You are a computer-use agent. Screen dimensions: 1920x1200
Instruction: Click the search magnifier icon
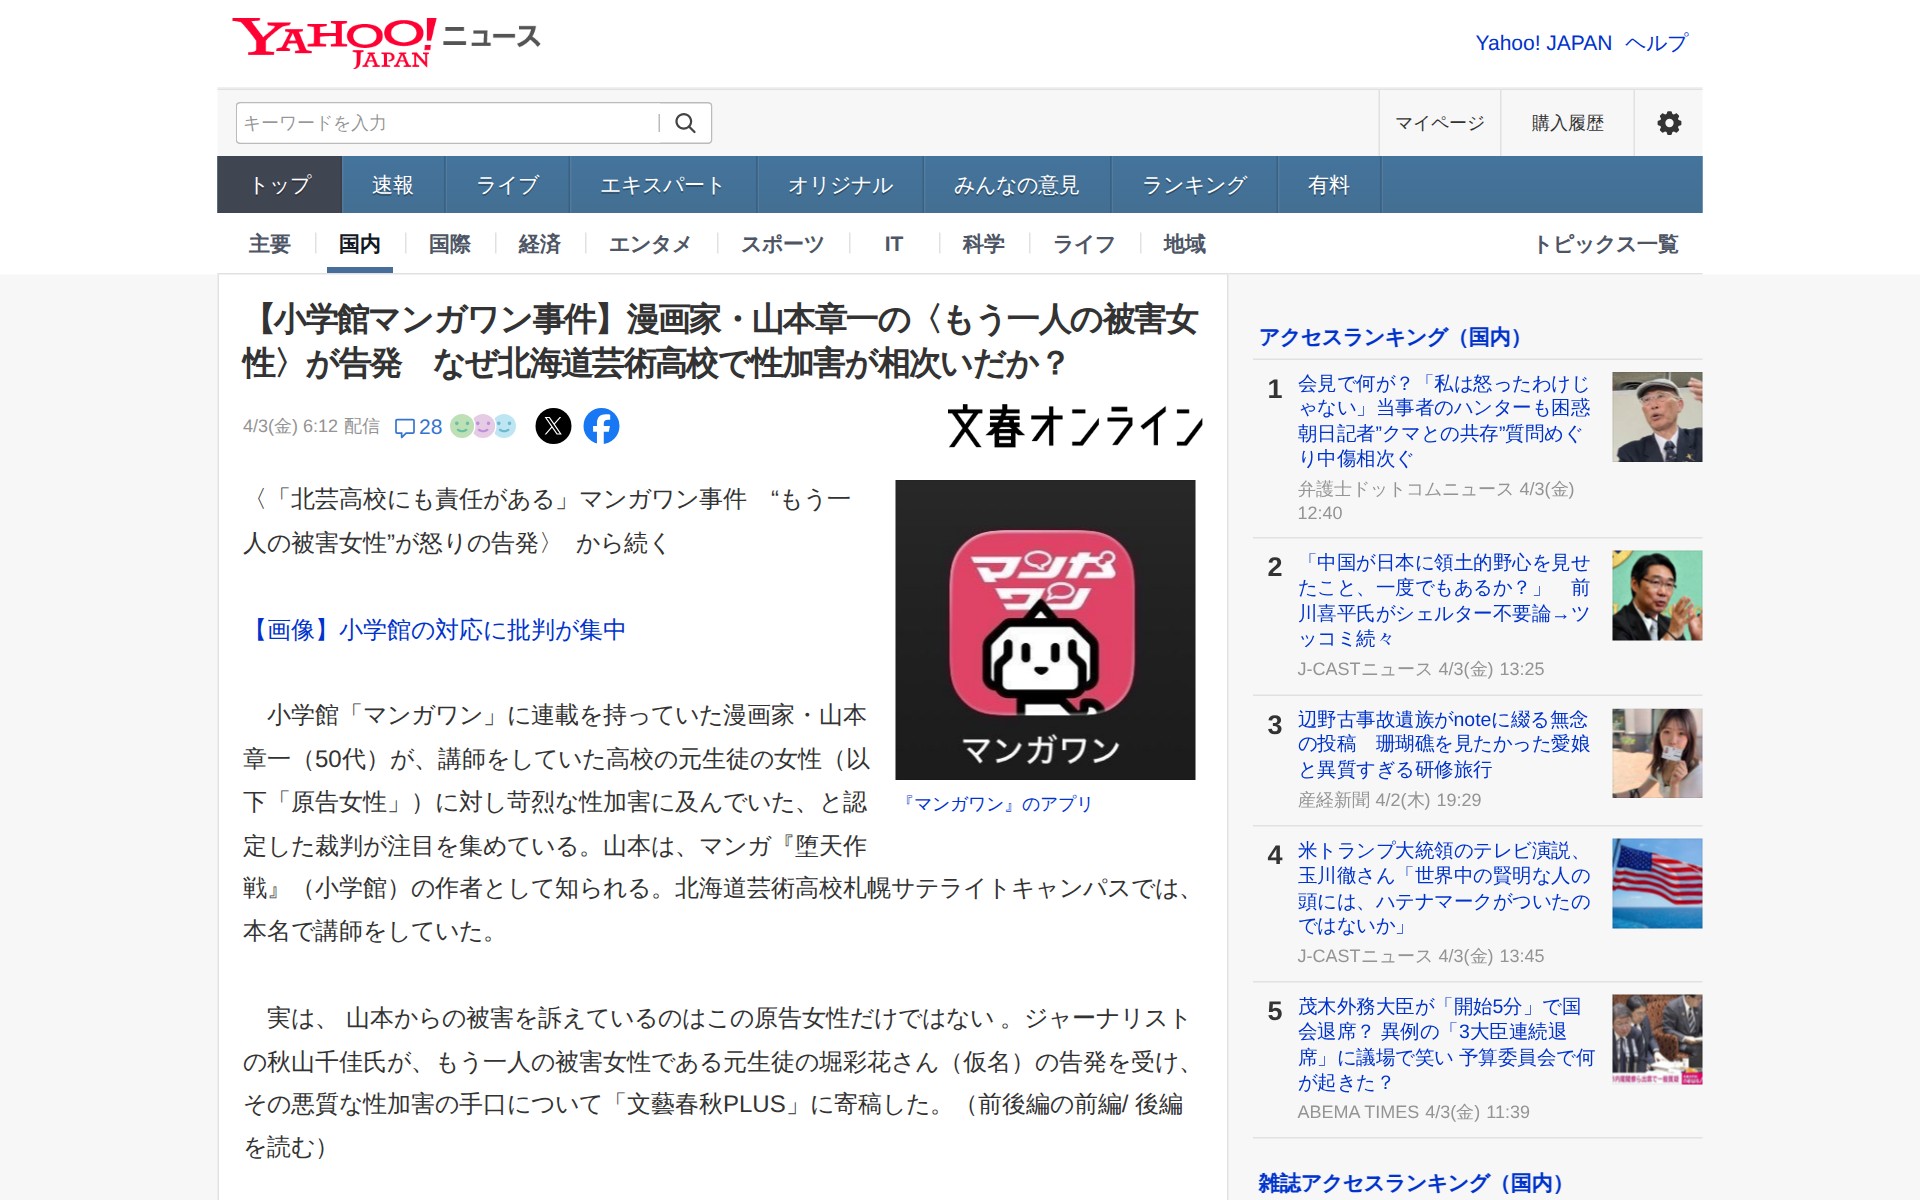click(686, 122)
